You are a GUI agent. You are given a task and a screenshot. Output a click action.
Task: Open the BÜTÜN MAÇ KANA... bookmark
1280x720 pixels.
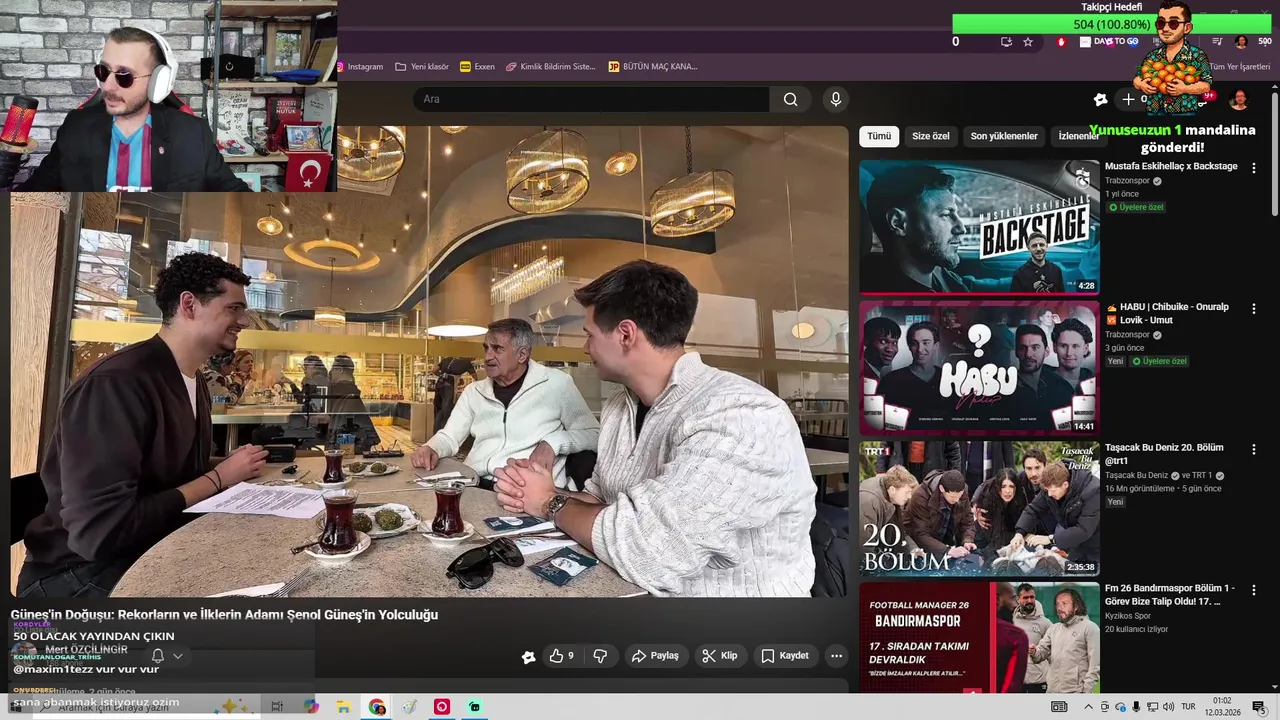653,67
